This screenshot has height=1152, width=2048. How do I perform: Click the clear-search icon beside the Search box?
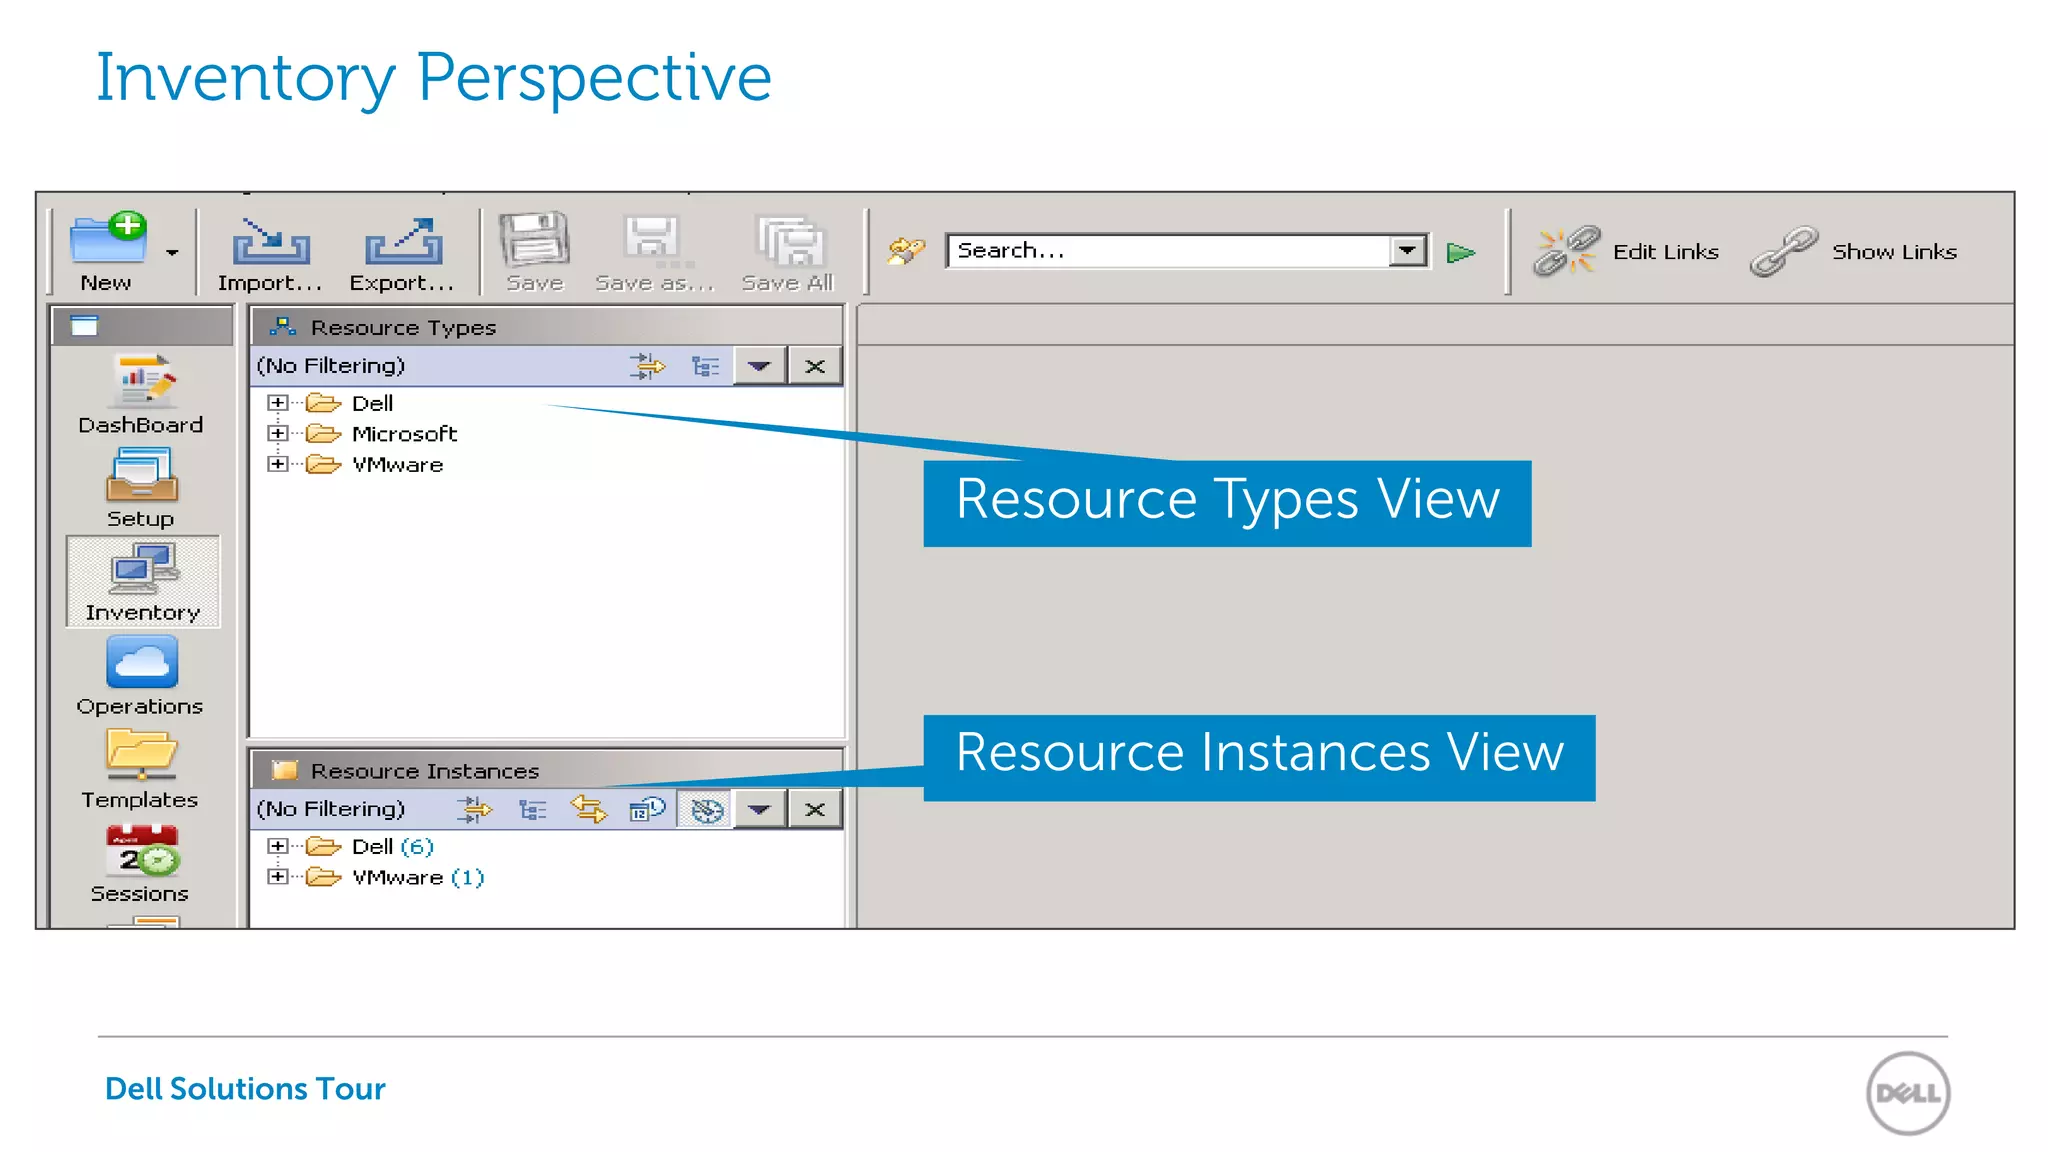click(906, 251)
